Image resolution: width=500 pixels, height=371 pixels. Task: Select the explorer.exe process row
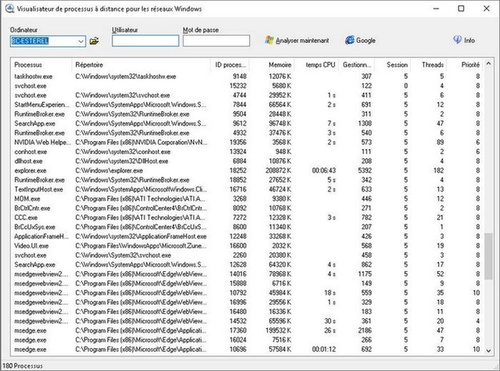(x=248, y=171)
